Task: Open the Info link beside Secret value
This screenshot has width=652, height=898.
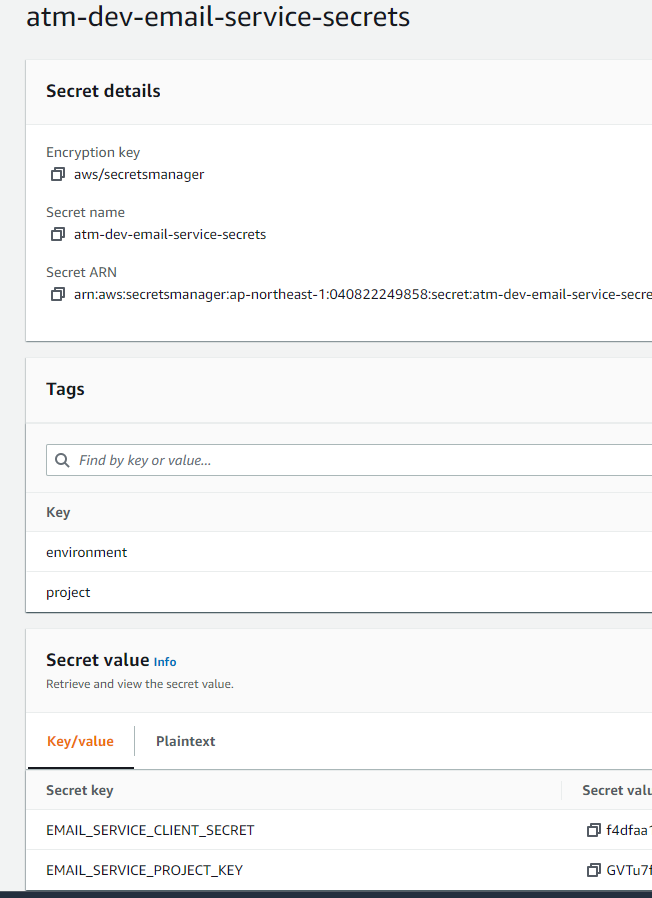Action: [x=165, y=662]
